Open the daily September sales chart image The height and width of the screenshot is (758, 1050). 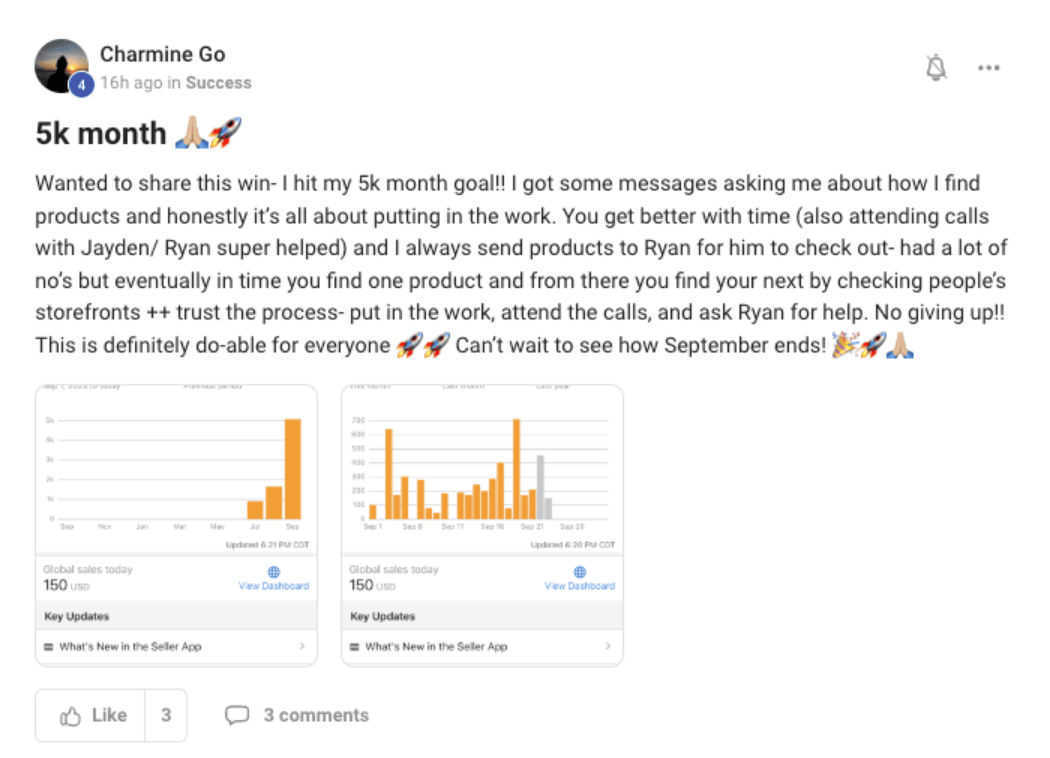point(482,467)
